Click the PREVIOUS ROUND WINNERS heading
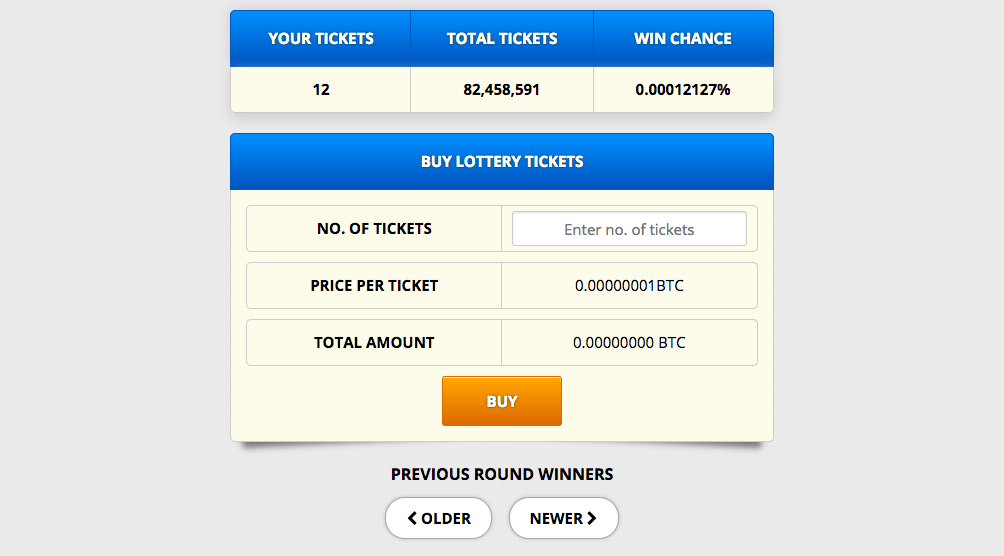 502,474
